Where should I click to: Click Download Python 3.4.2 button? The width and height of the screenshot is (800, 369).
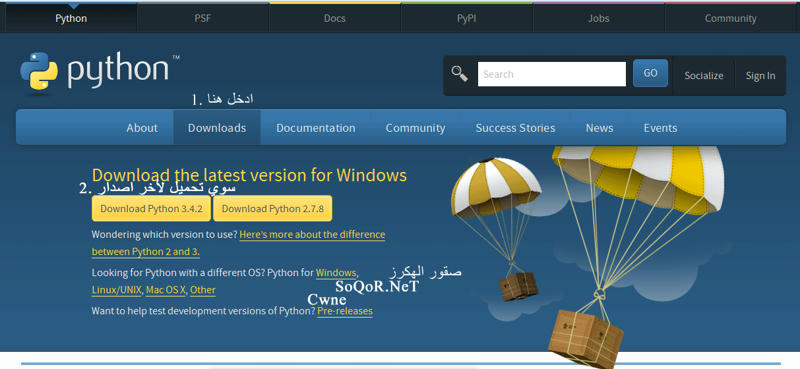pos(152,209)
